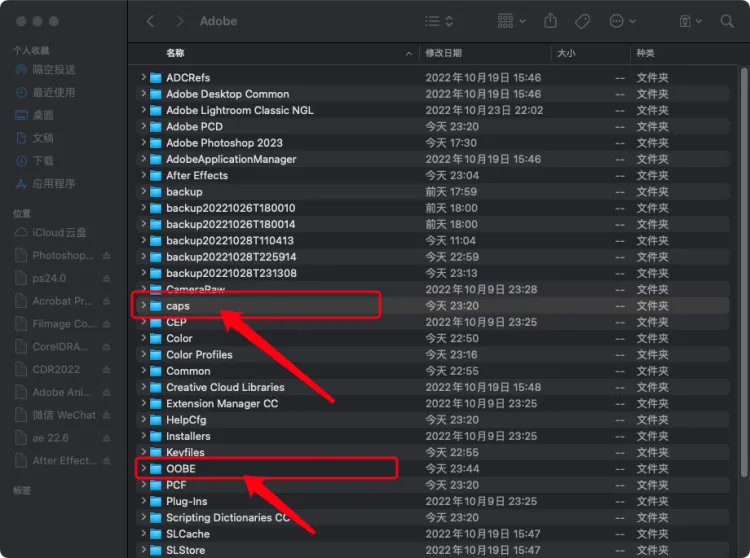Select the Scripting Dictionaries CC folder
This screenshot has height=558, width=750.
click(x=228, y=517)
